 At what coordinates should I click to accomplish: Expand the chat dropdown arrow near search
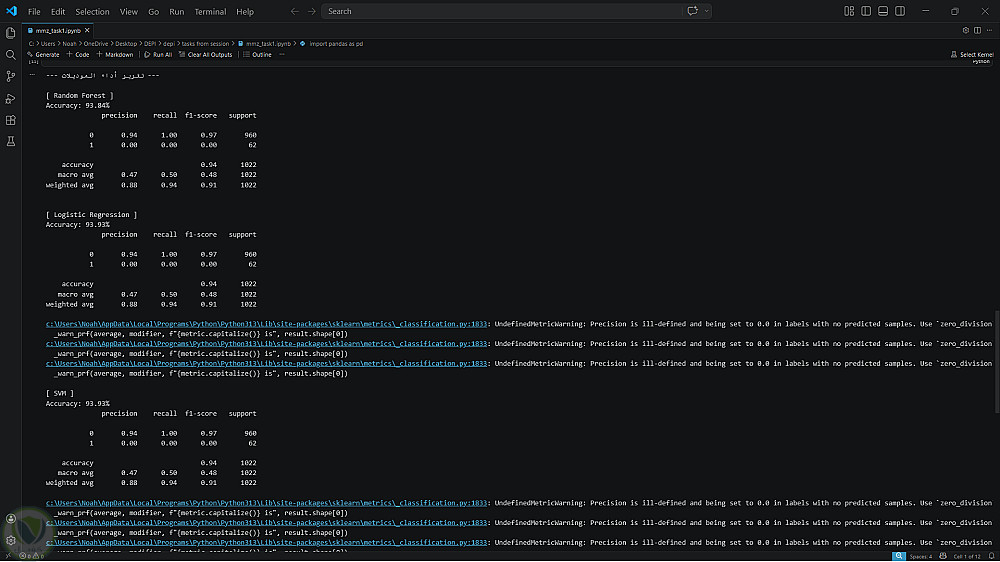tap(706, 11)
